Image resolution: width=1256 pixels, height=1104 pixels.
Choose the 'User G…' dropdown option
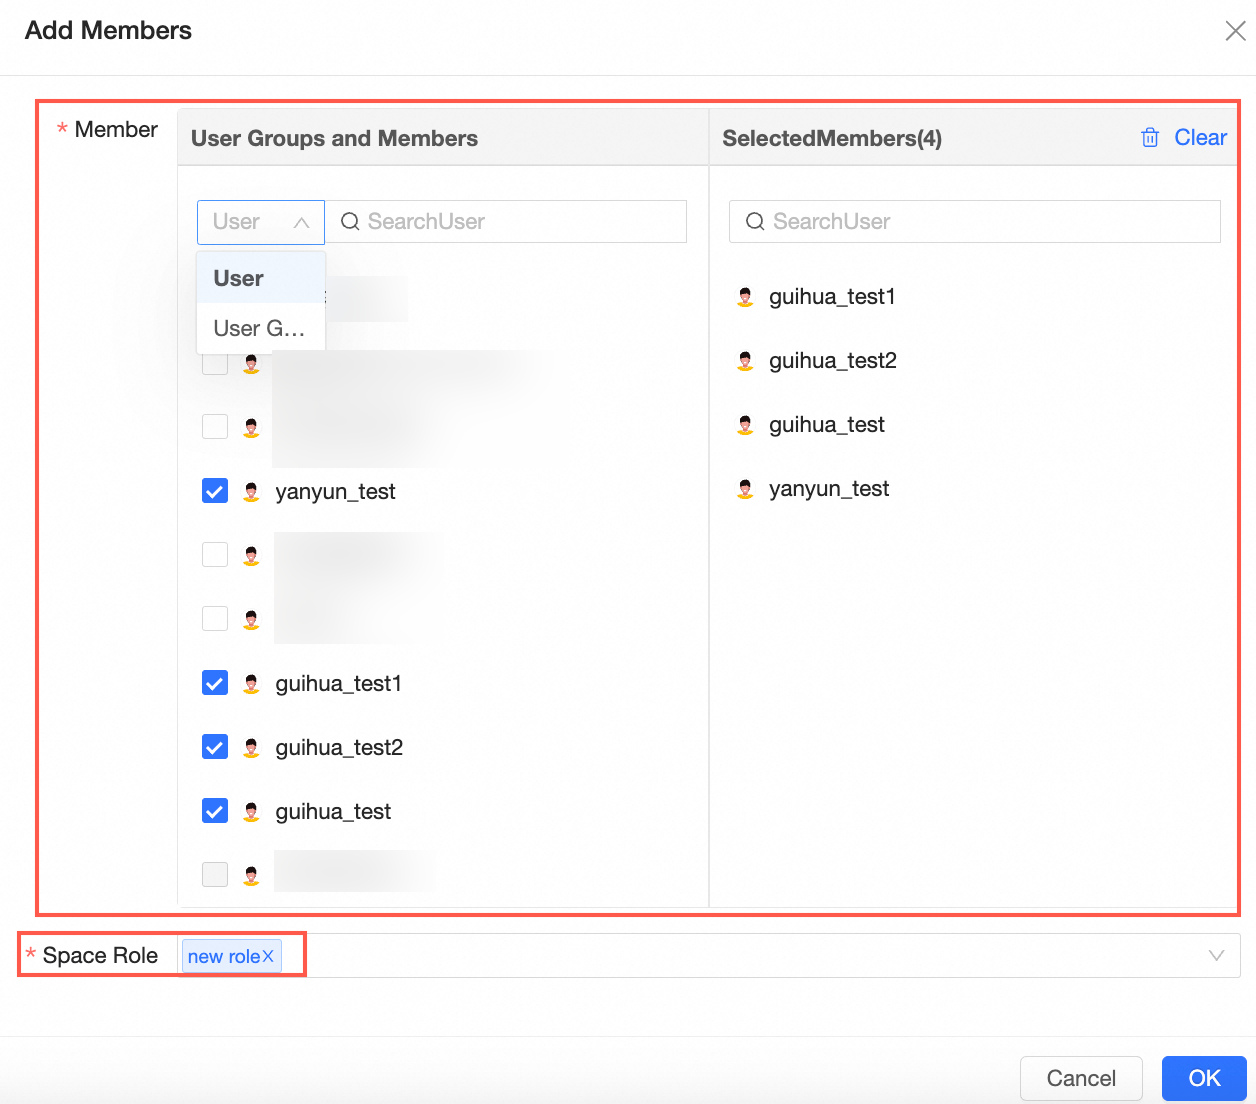point(259,328)
